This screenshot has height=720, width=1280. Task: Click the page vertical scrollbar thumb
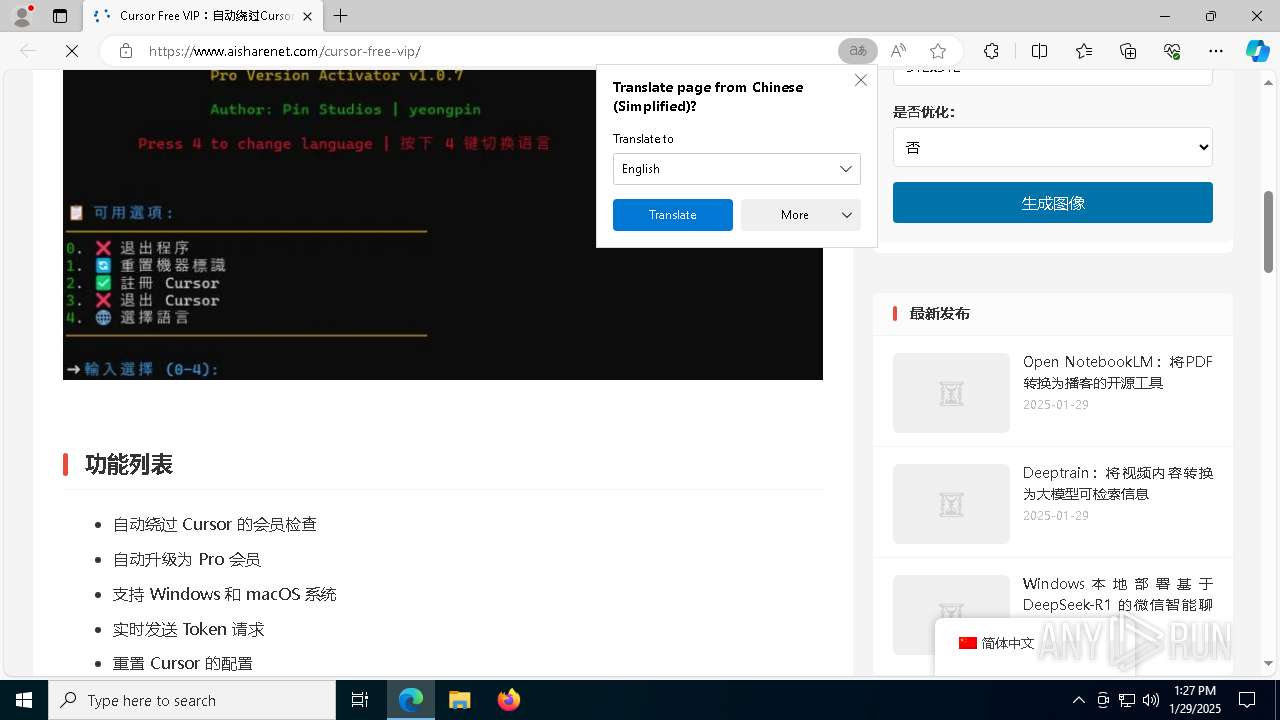(x=1269, y=231)
